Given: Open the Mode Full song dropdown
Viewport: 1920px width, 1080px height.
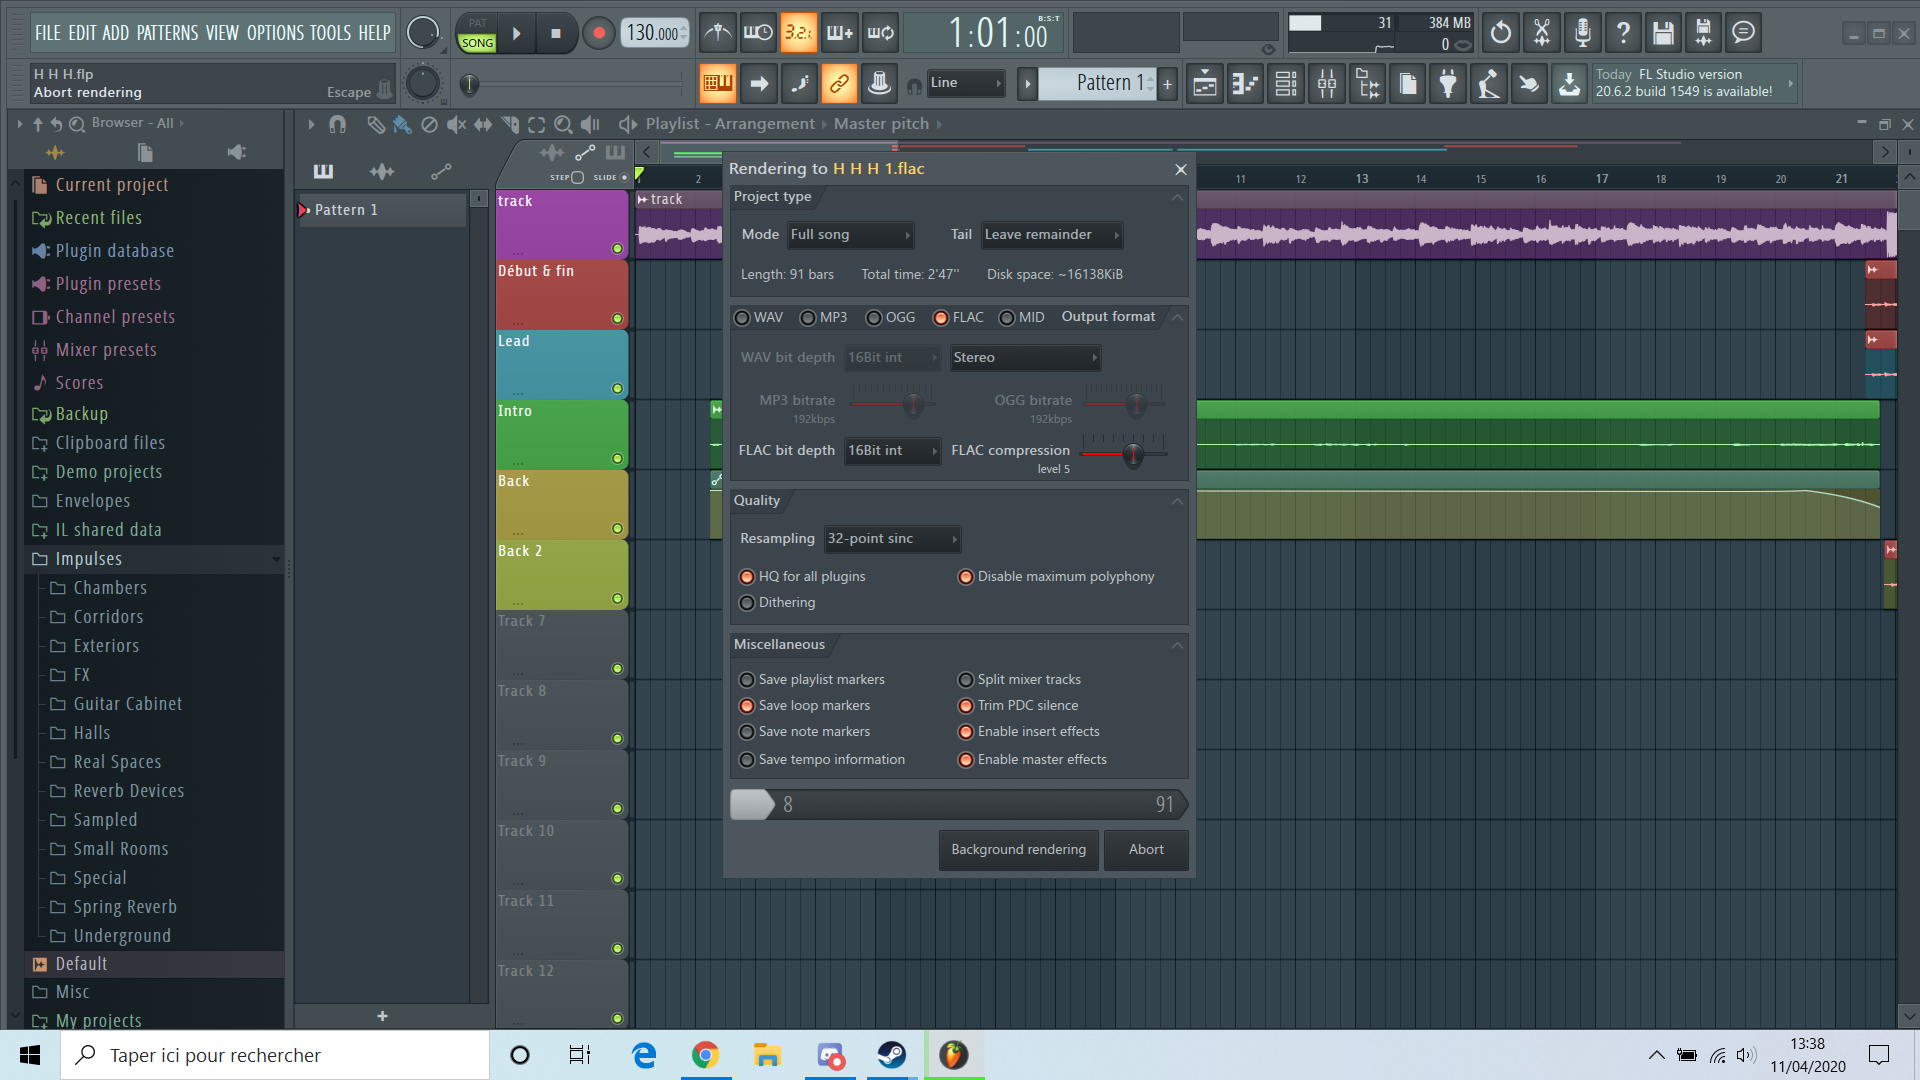Looking at the screenshot, I should coord(849,235).
